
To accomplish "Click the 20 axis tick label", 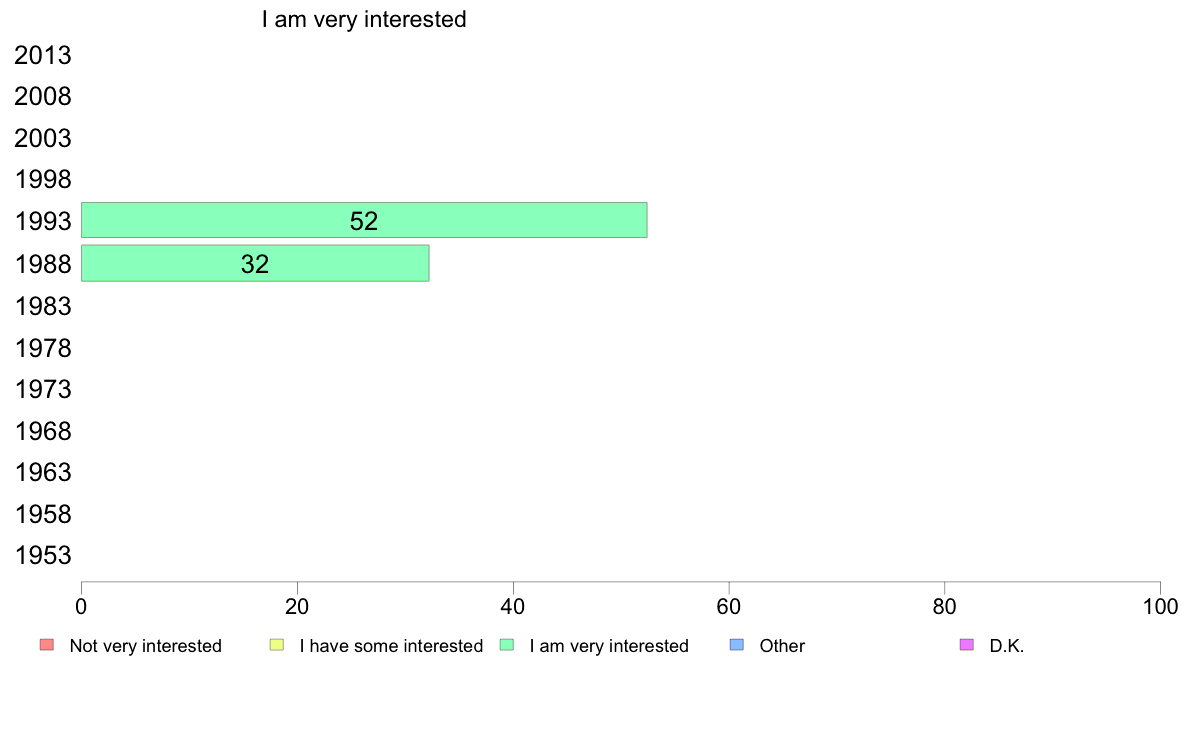I will pos(297,606).
